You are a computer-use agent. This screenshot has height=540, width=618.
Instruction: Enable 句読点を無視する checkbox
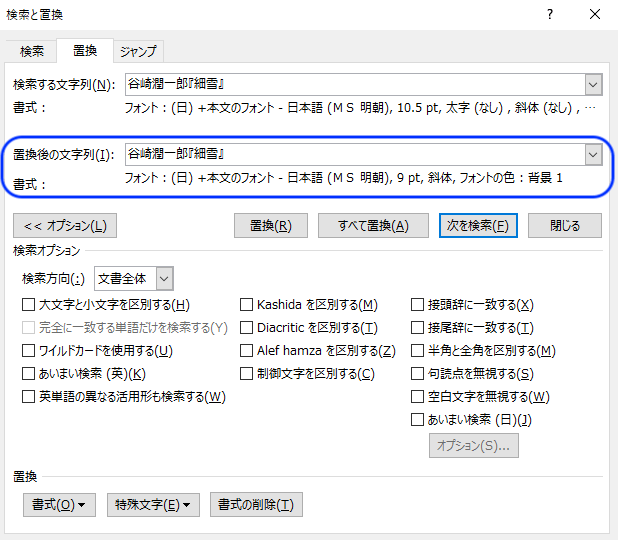[418, 374]
